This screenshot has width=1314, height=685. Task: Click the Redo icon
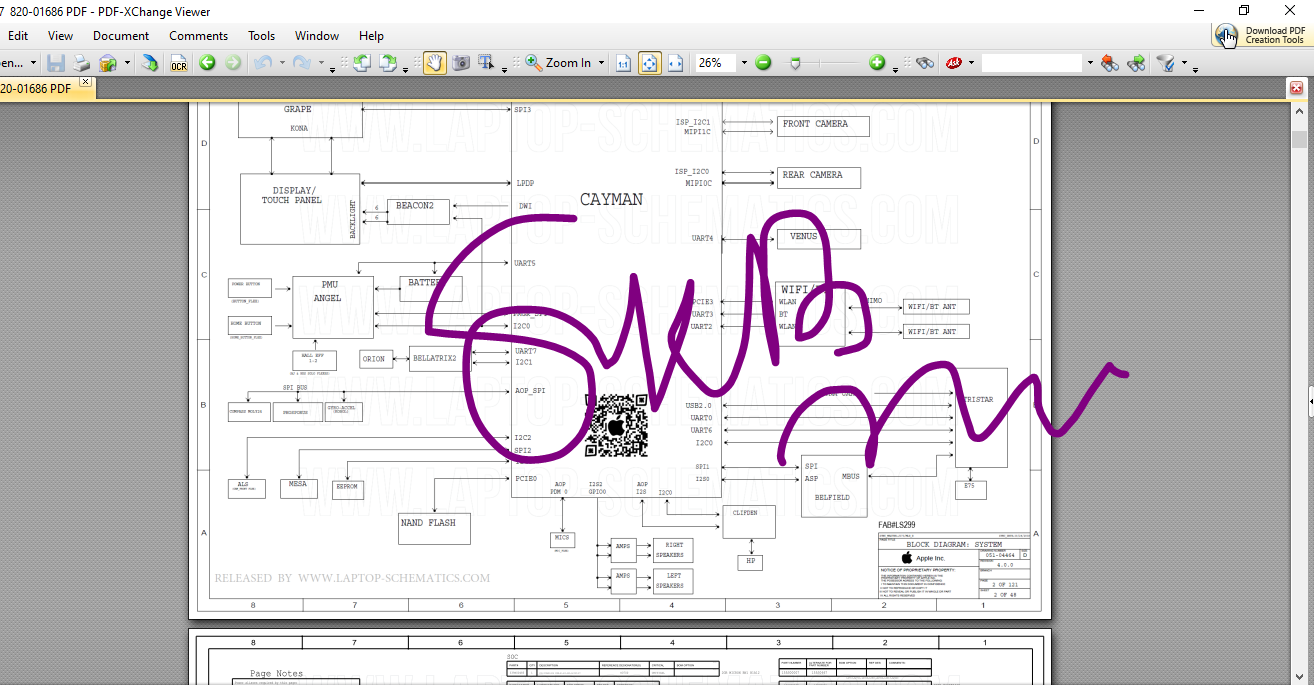[303, 63]
